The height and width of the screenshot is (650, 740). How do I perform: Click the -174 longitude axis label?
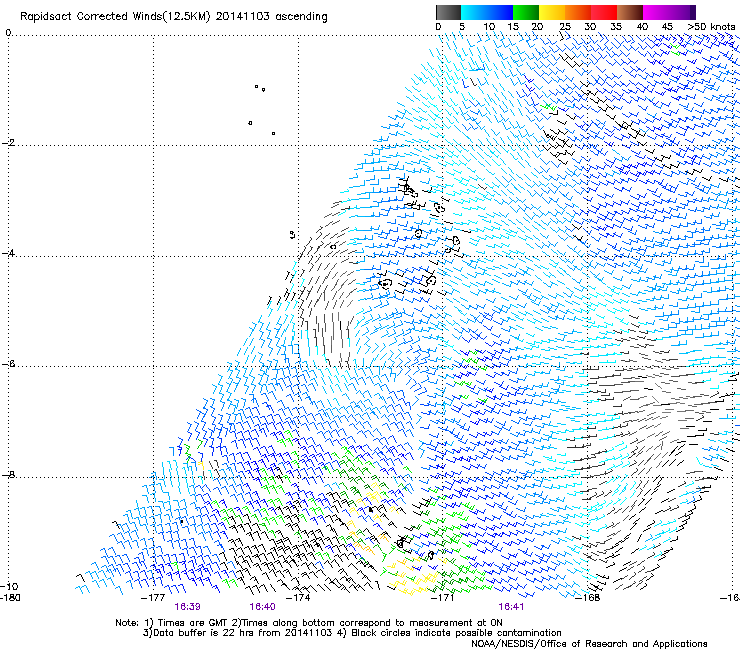(298, 598)
